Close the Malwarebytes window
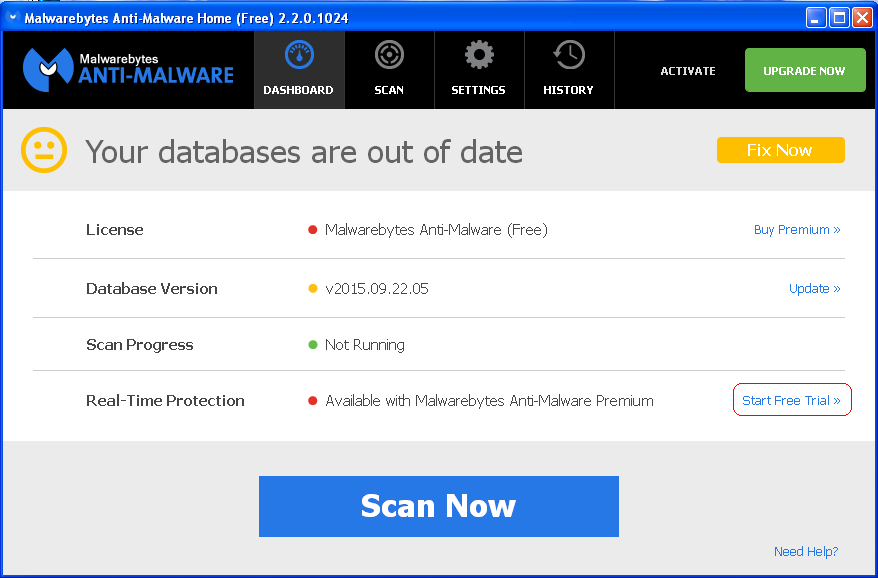 click(862, 18)
